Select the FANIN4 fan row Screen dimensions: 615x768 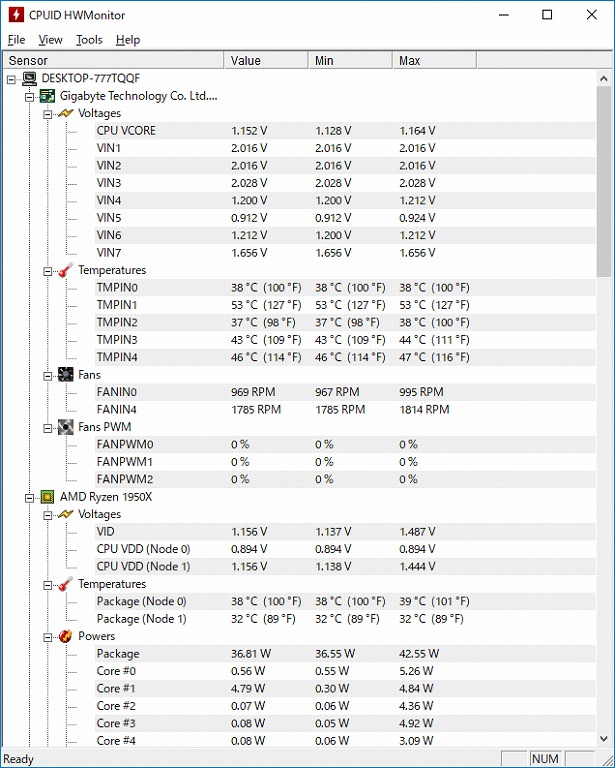click(x=345, y=409)
